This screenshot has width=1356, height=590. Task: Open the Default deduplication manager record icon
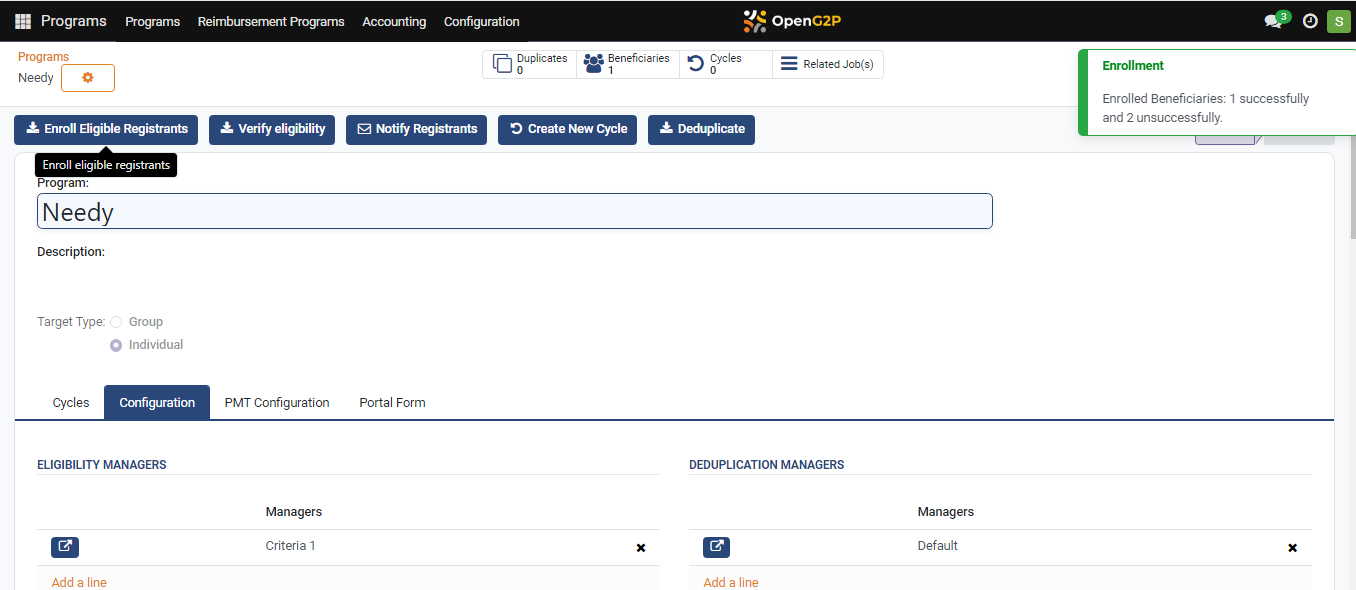click(x=716, y=547)
